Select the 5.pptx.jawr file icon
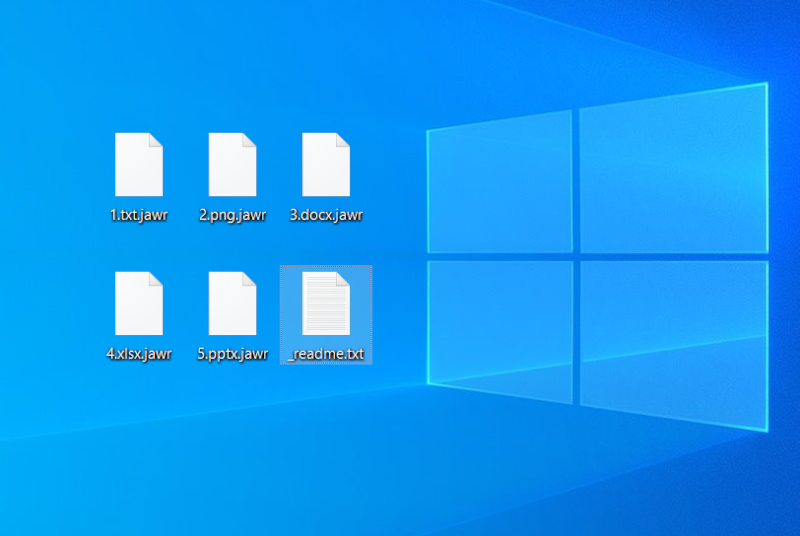 coord(232,303)
